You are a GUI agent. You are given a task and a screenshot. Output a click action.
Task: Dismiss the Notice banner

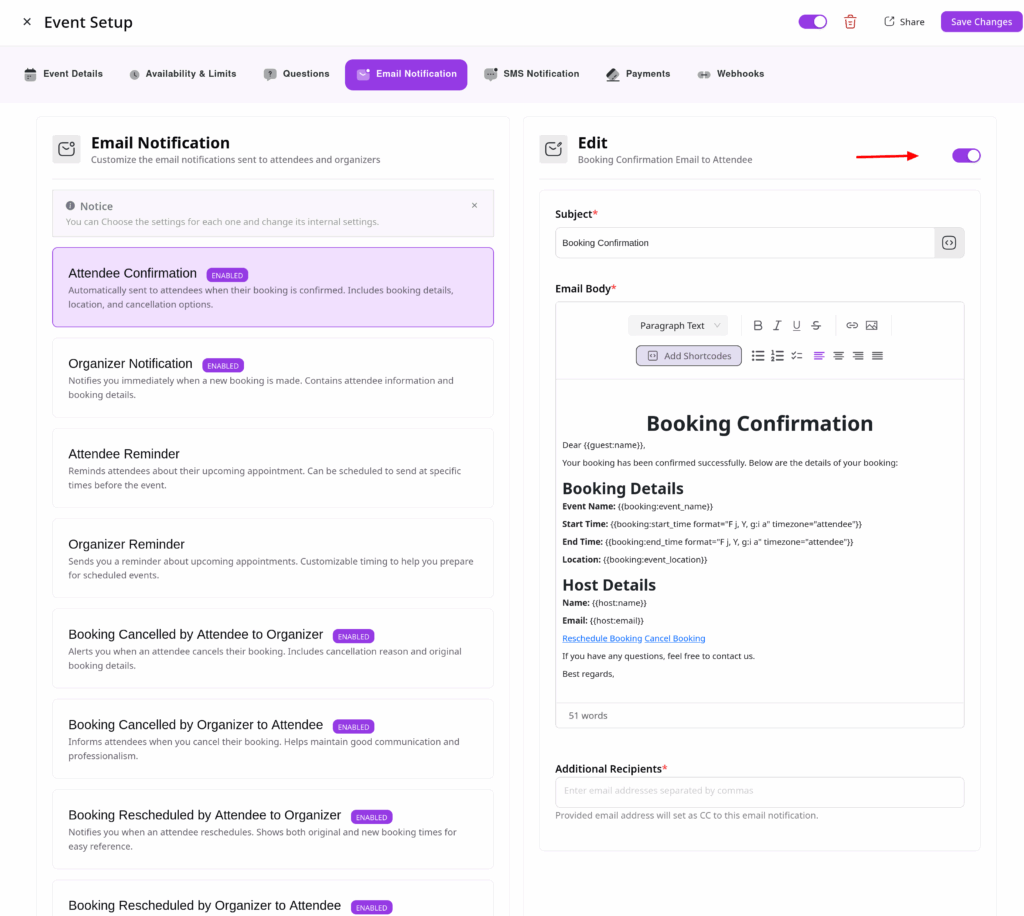[x=474, y=205]
